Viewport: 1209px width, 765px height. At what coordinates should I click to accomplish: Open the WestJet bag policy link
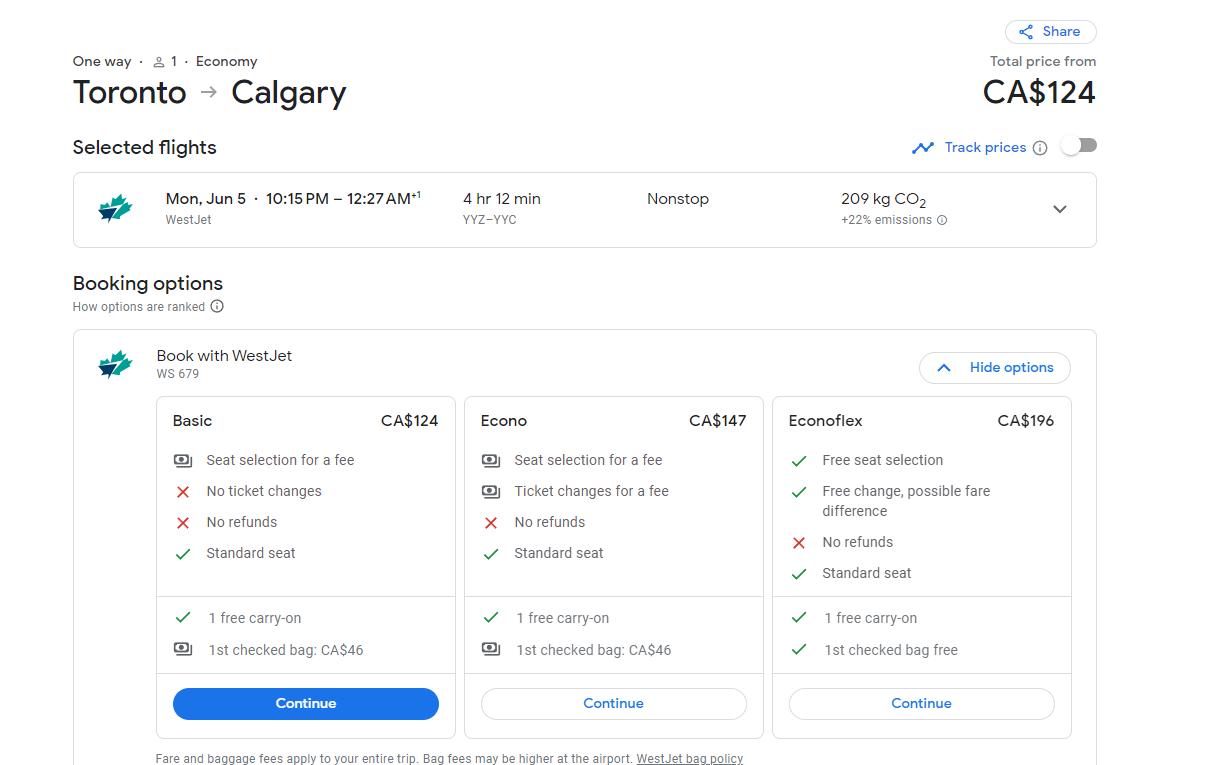pyautogui.click(x=689, y=759)
